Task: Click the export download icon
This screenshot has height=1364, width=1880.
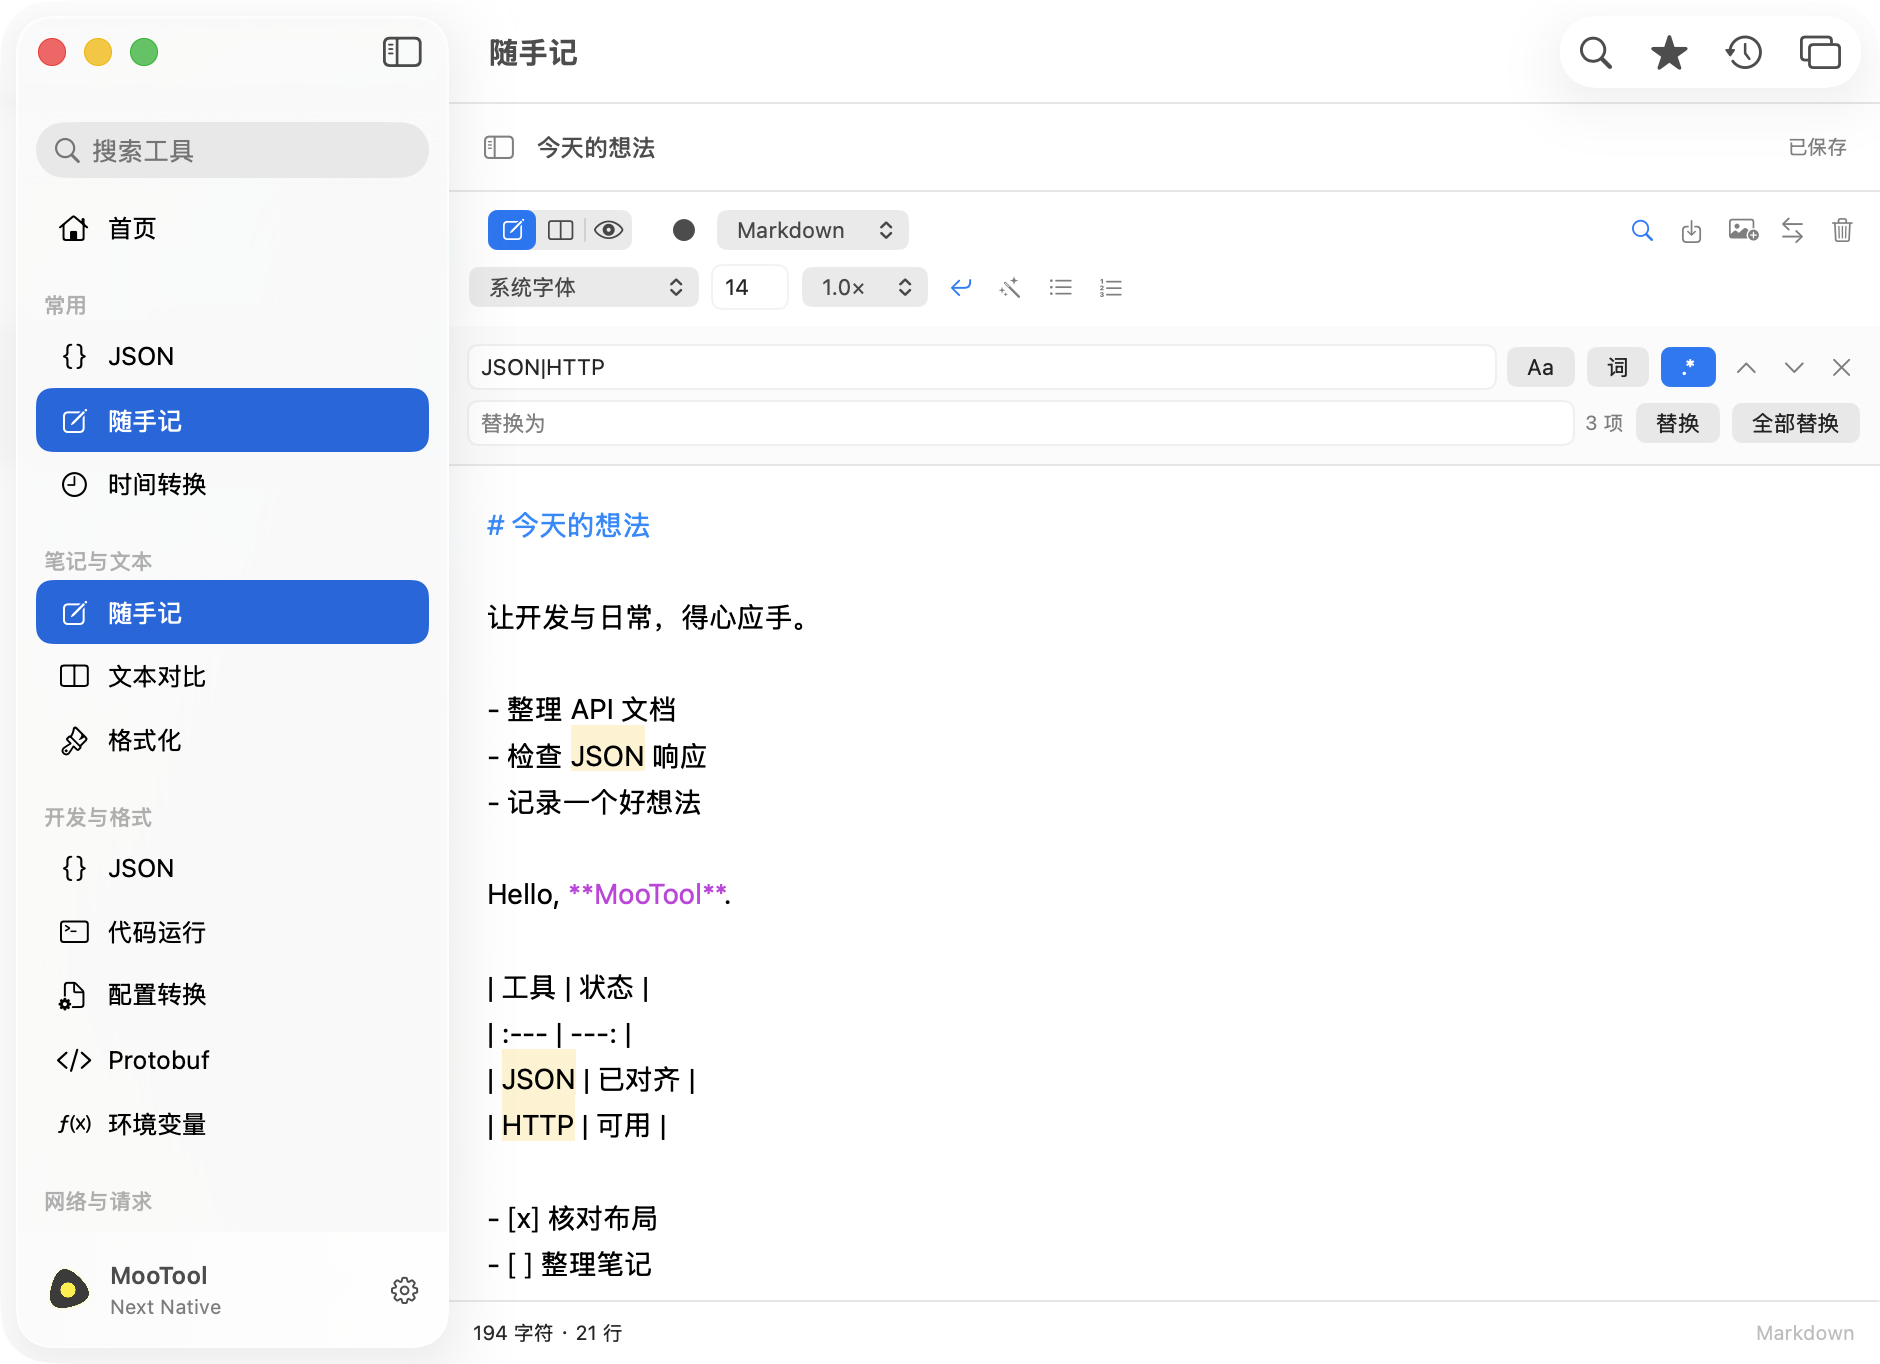Action: tap(1691, 231)
